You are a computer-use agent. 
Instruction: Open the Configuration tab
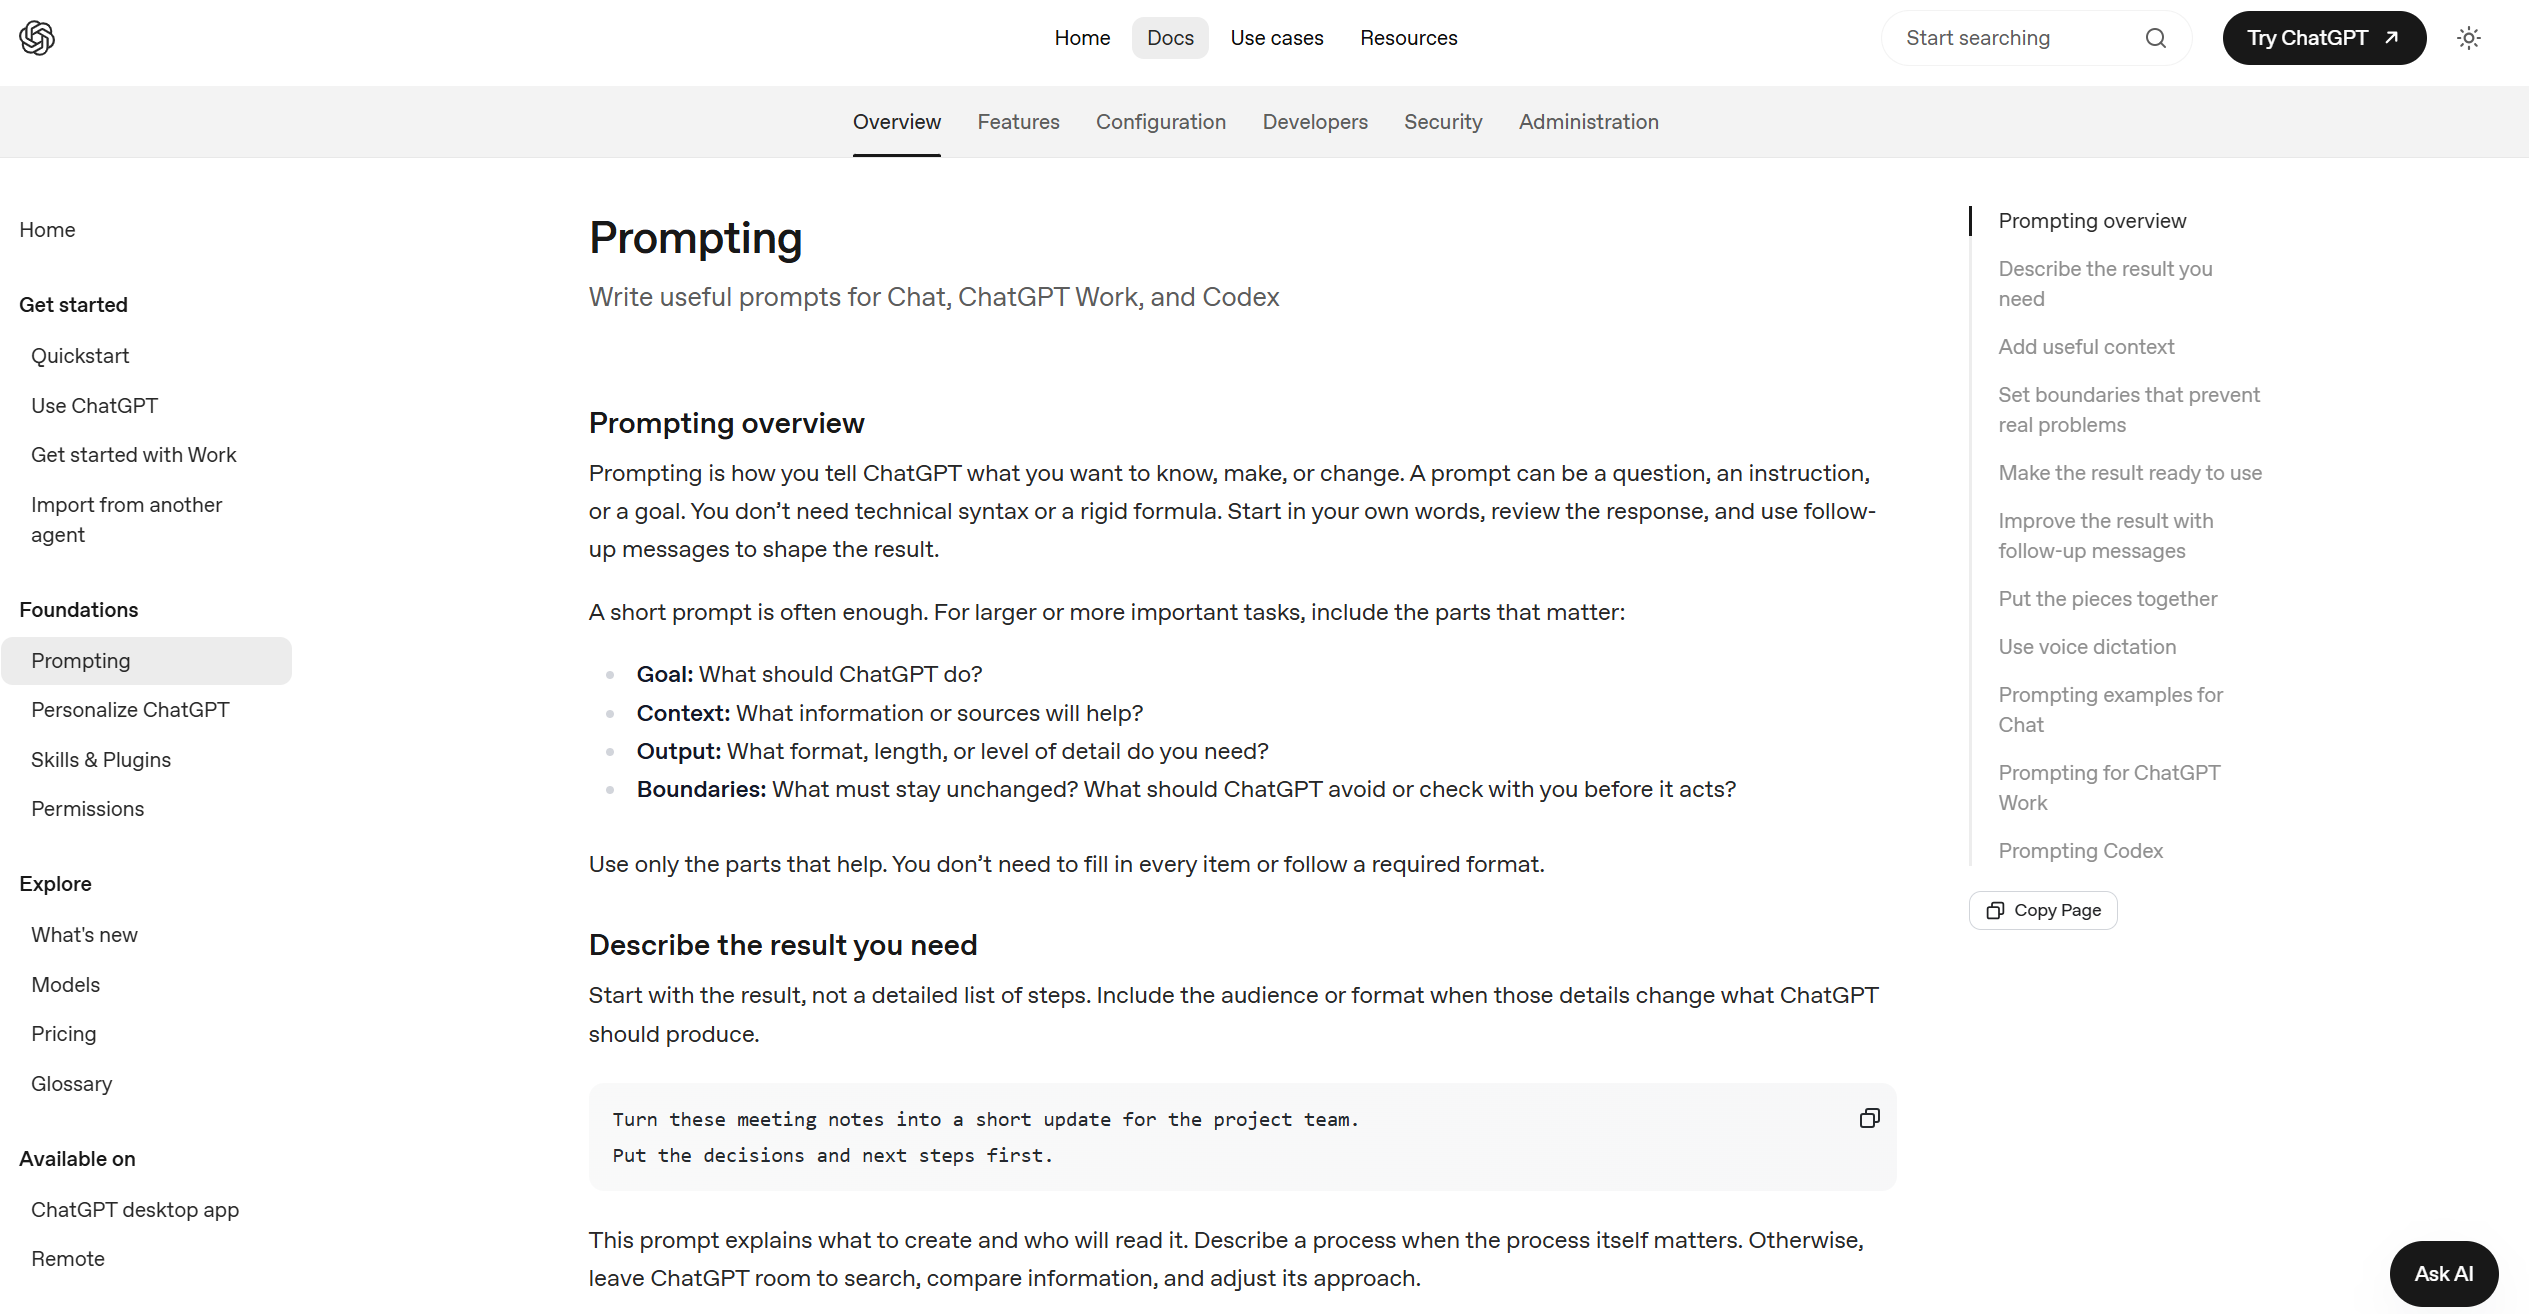[1160, 122]
